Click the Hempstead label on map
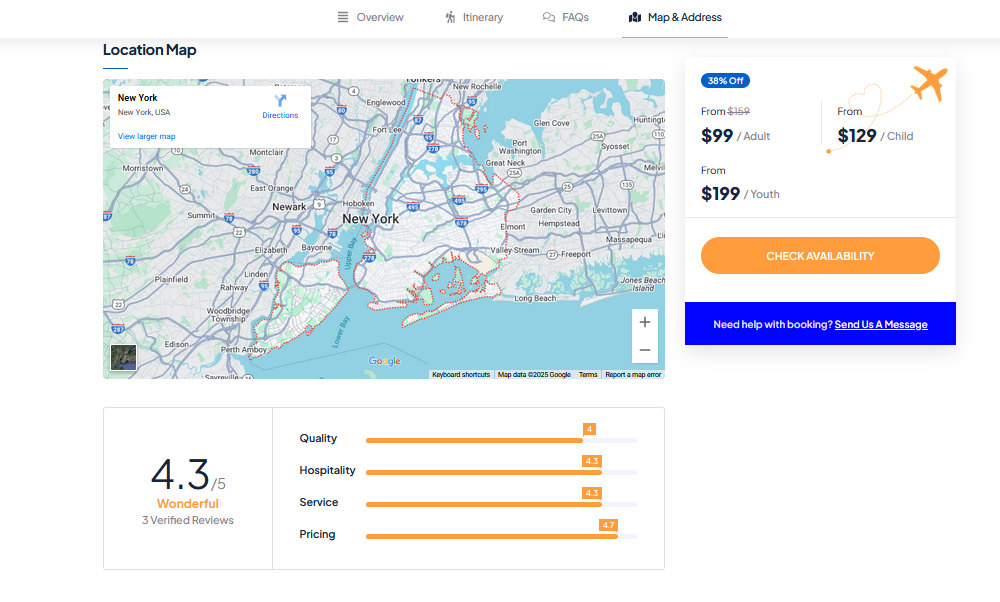 [x=559, y=224]
